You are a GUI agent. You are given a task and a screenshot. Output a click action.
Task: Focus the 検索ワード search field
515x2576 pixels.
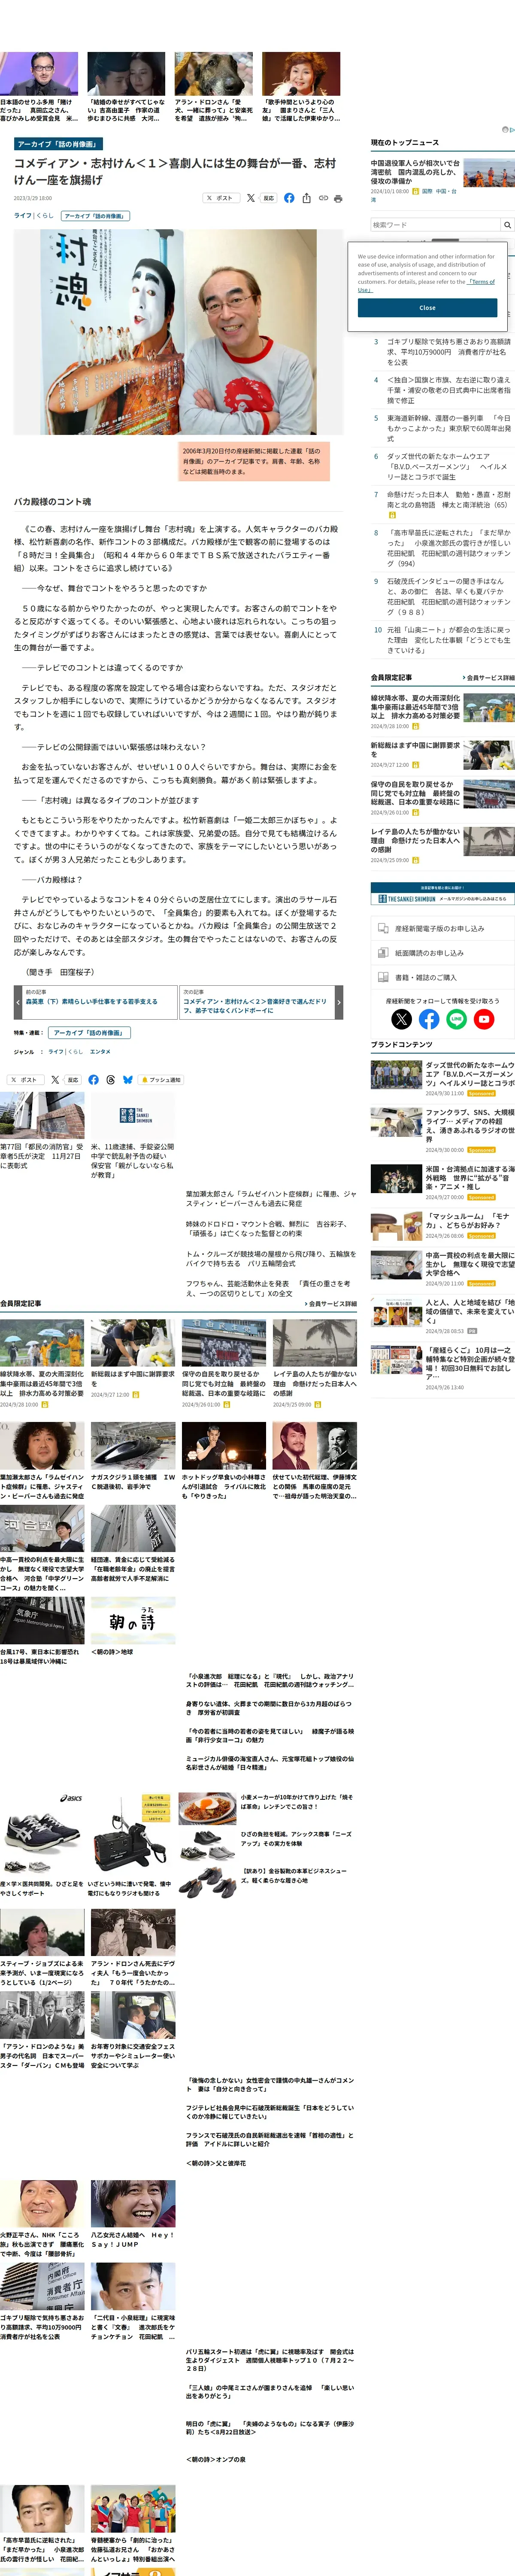[x=435, y=225]
